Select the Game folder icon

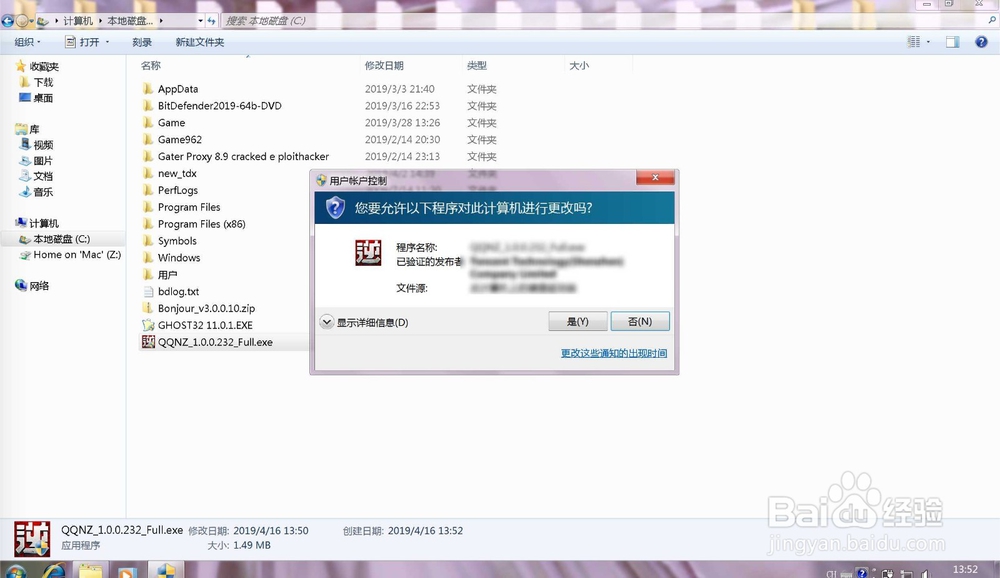point(148,122)
